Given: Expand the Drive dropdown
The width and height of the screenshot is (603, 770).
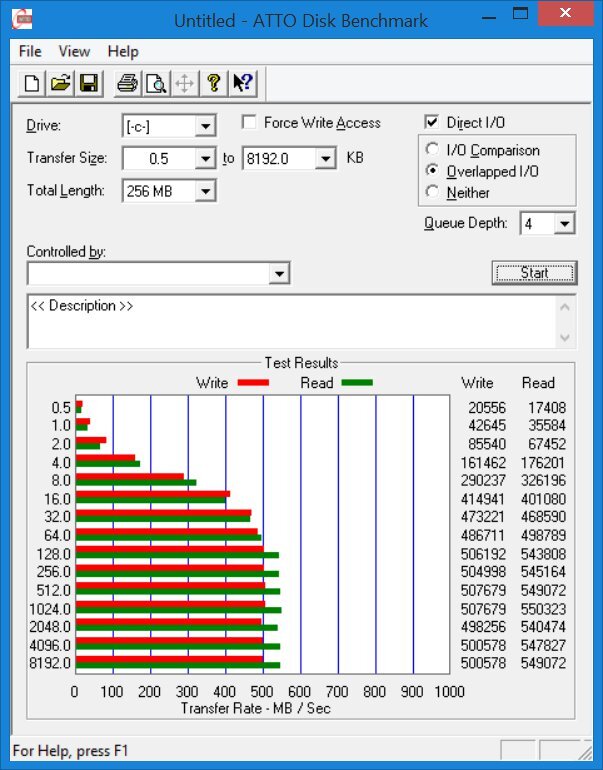Looking at the screenshot, I should (x=205, y=127).
